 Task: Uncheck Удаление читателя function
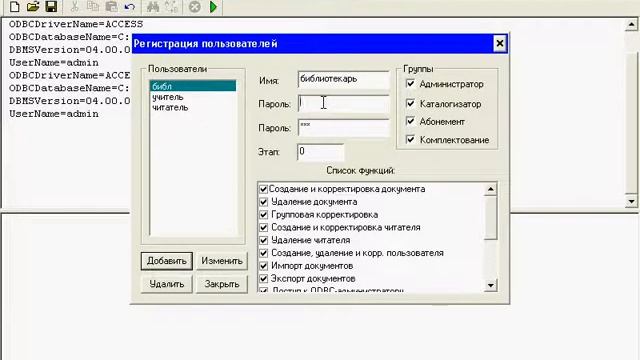tap(263, 240)
